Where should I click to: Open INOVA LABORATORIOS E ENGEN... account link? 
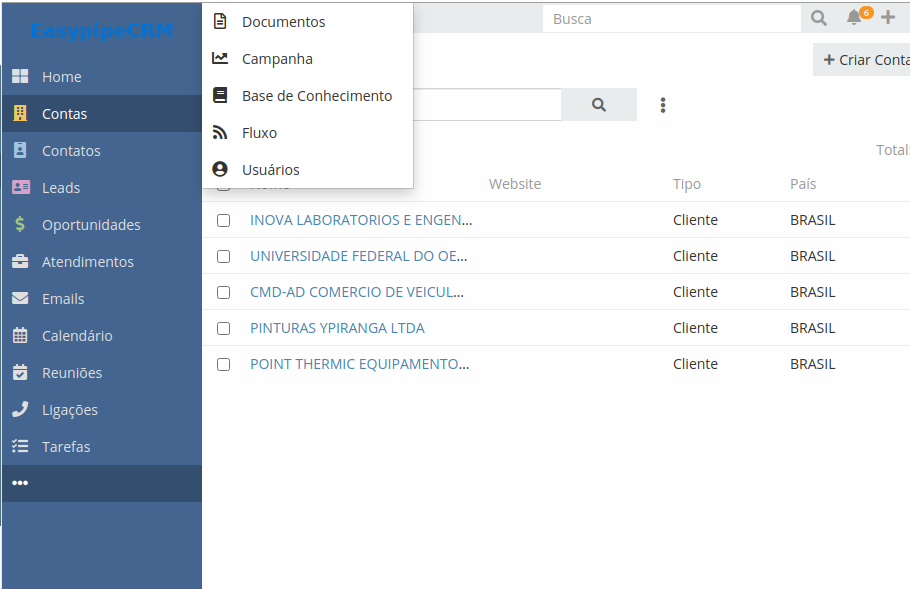[361, 220]
